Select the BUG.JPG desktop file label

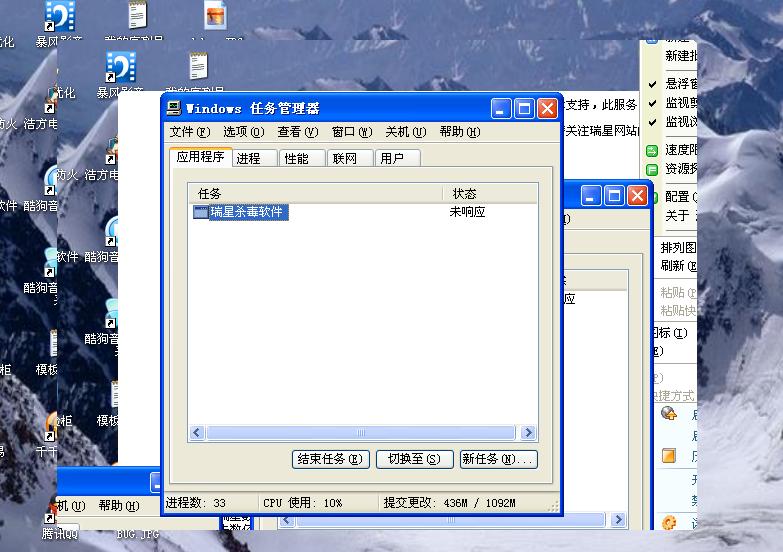click(x=138, y=535)
